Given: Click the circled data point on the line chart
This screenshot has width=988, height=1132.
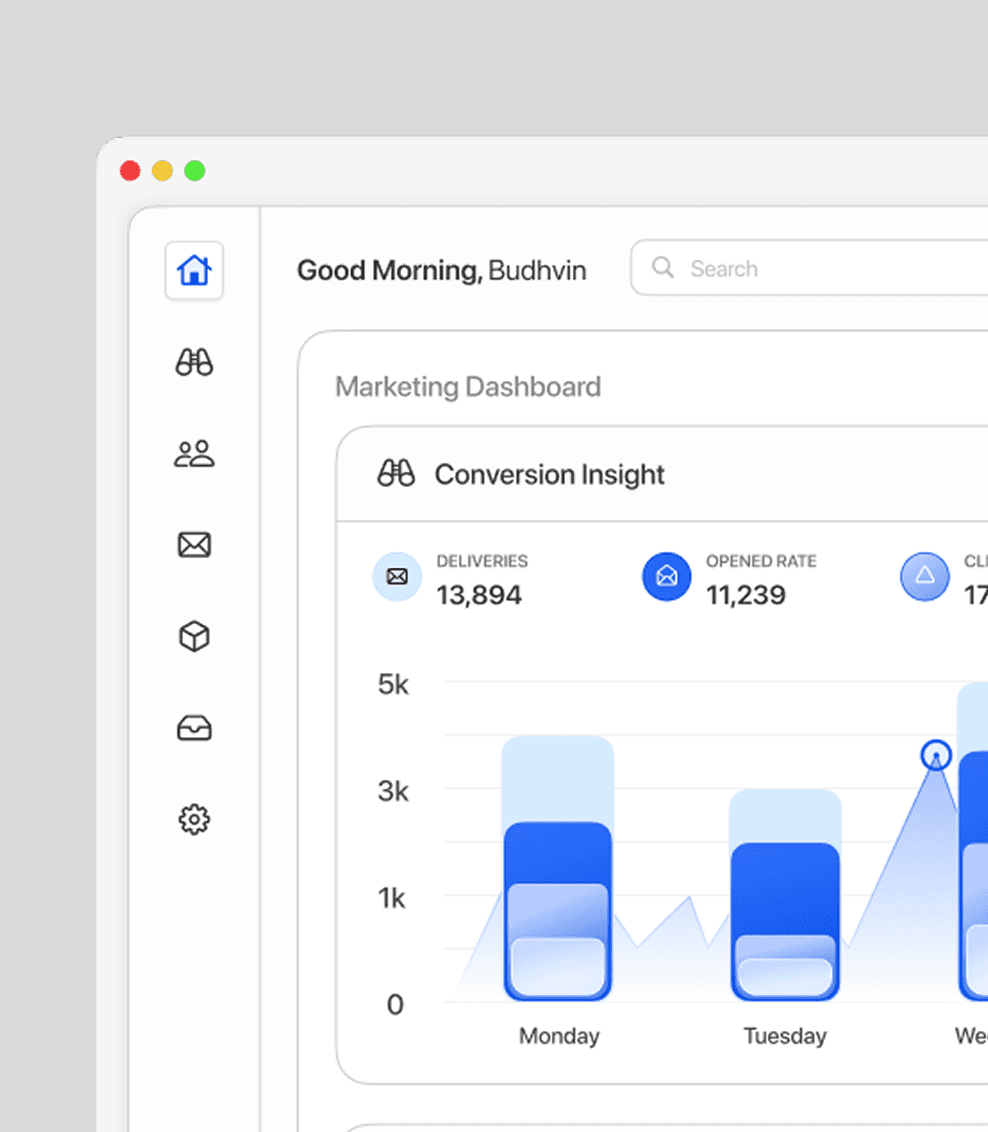Looking at the screenshot, I should point(936,755).
